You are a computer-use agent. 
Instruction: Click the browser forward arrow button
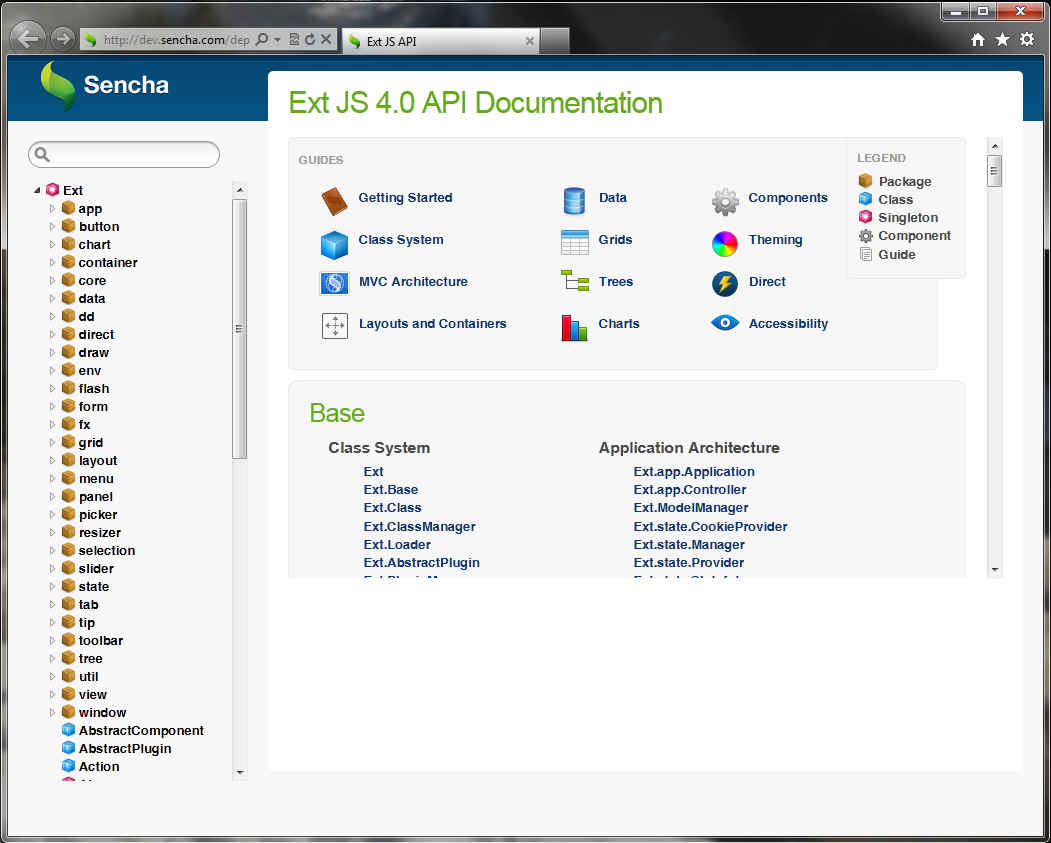point(62,39)
